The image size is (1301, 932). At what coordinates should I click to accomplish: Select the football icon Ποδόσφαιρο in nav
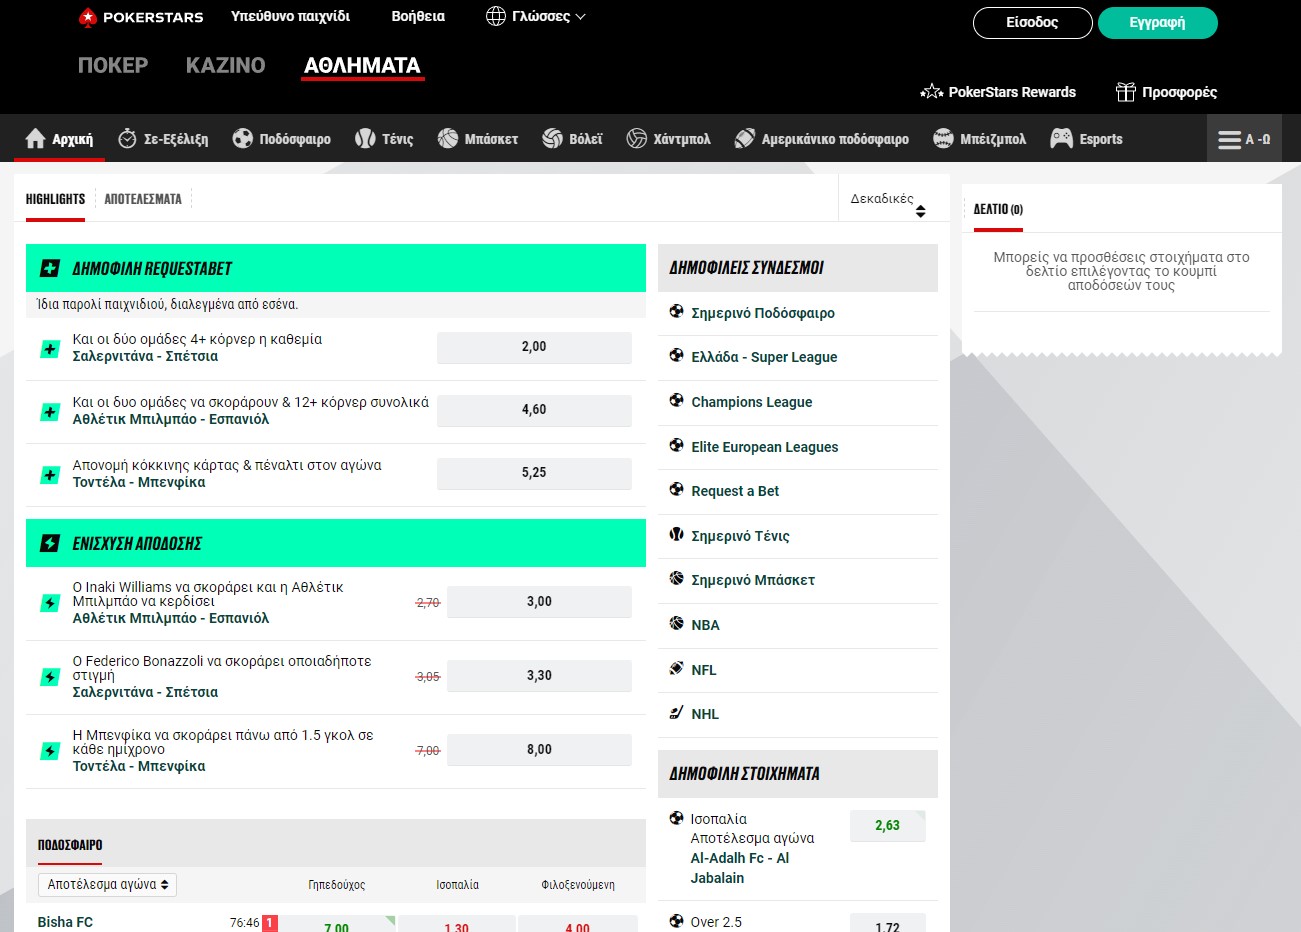[242, 138]
